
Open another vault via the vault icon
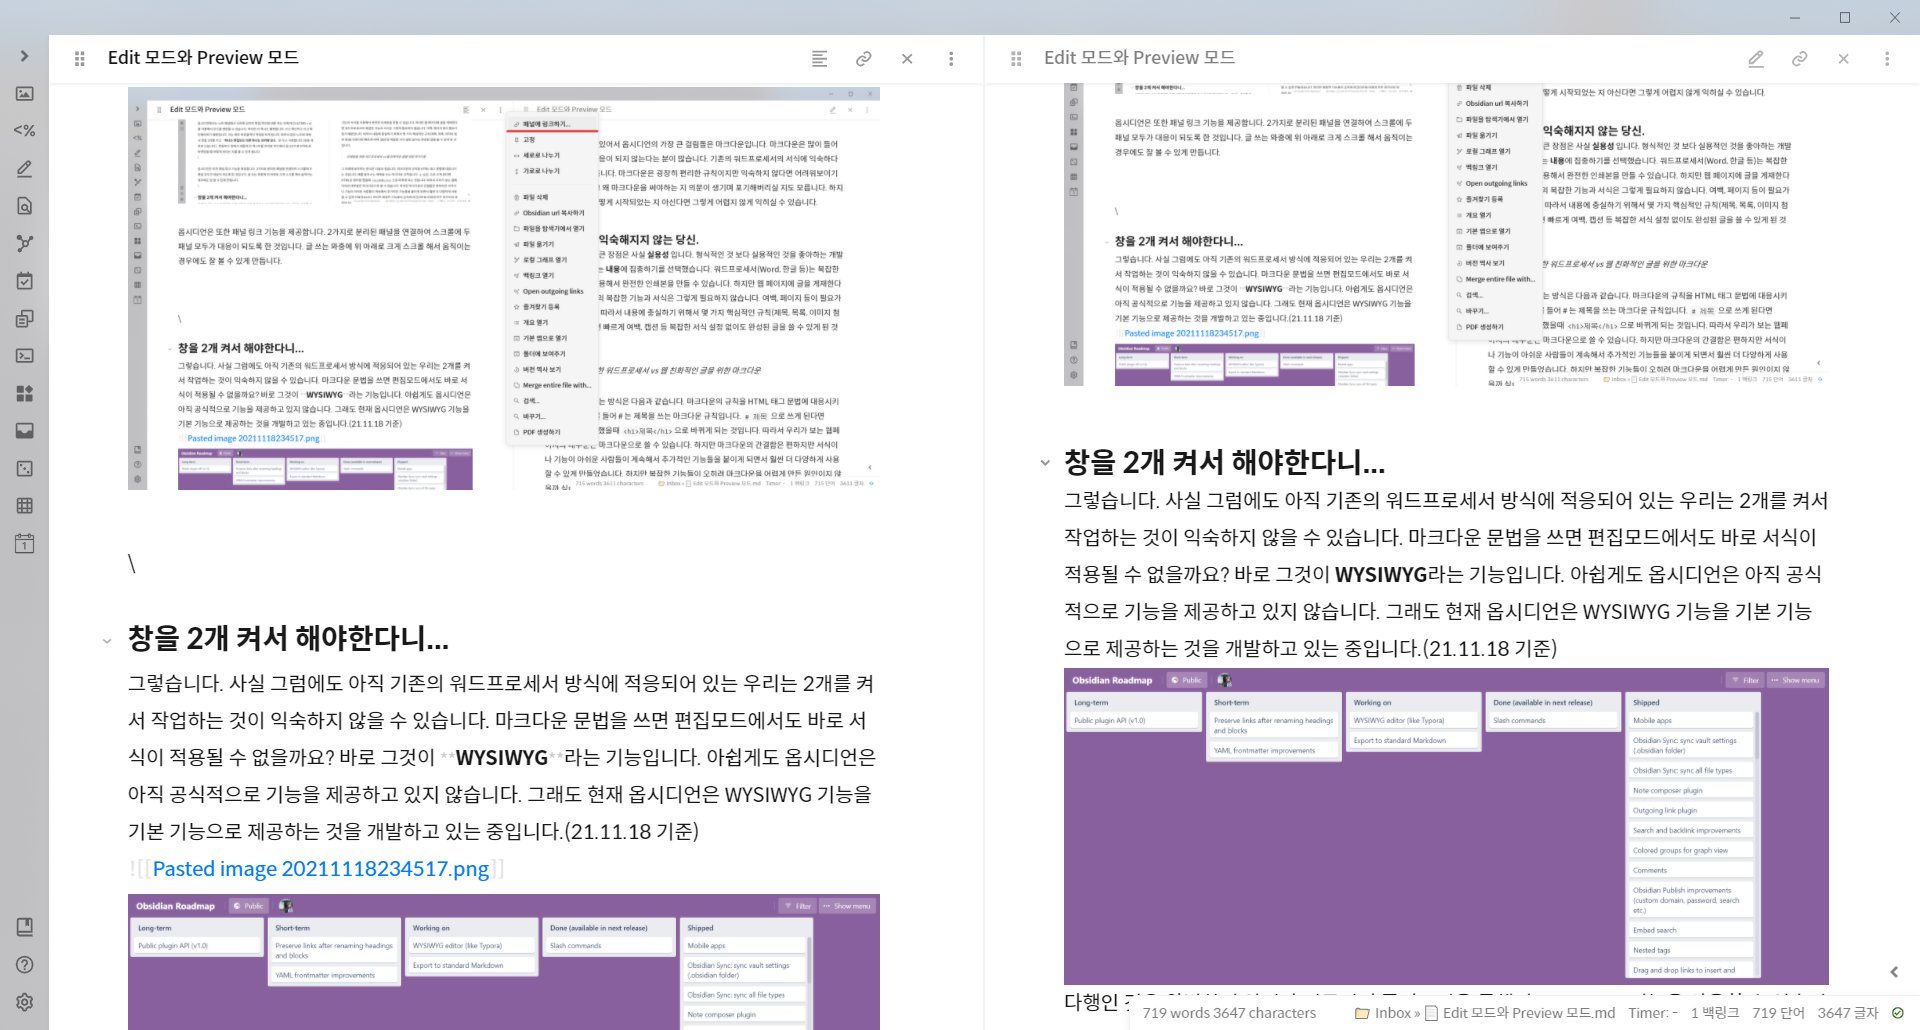point(25,927)
